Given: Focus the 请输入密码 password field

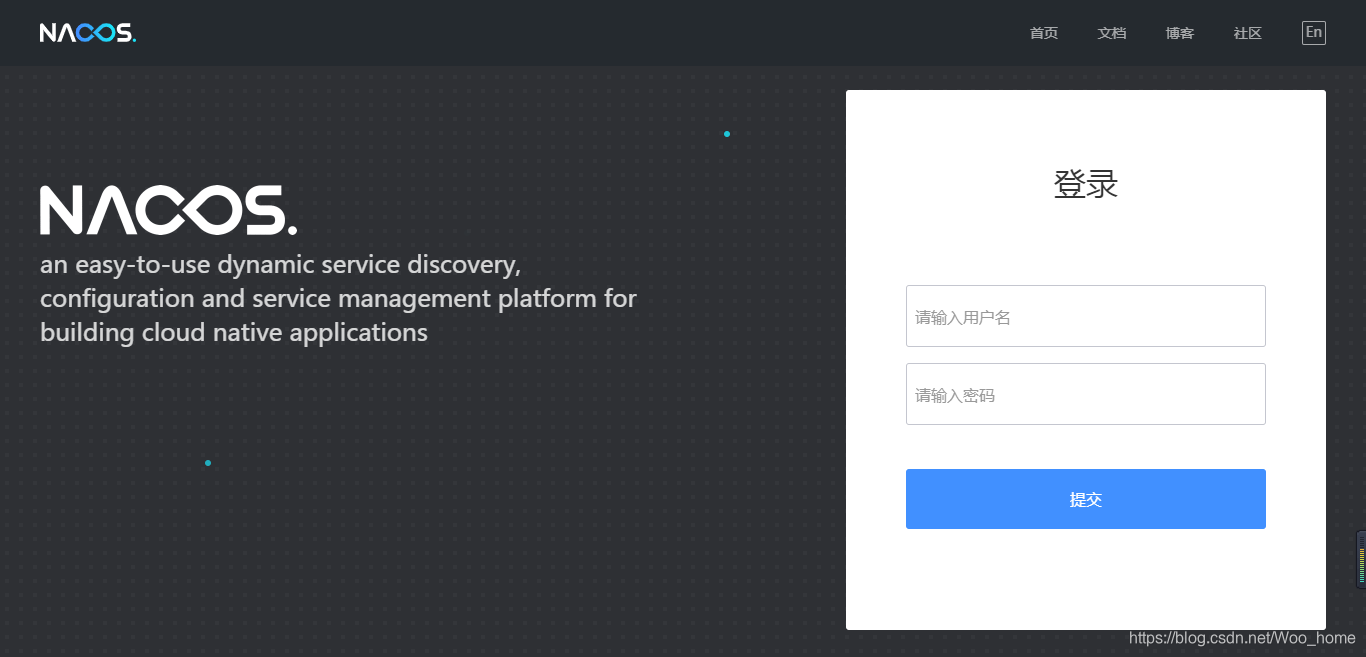Looking at the screenshot, I should 1086,394.
